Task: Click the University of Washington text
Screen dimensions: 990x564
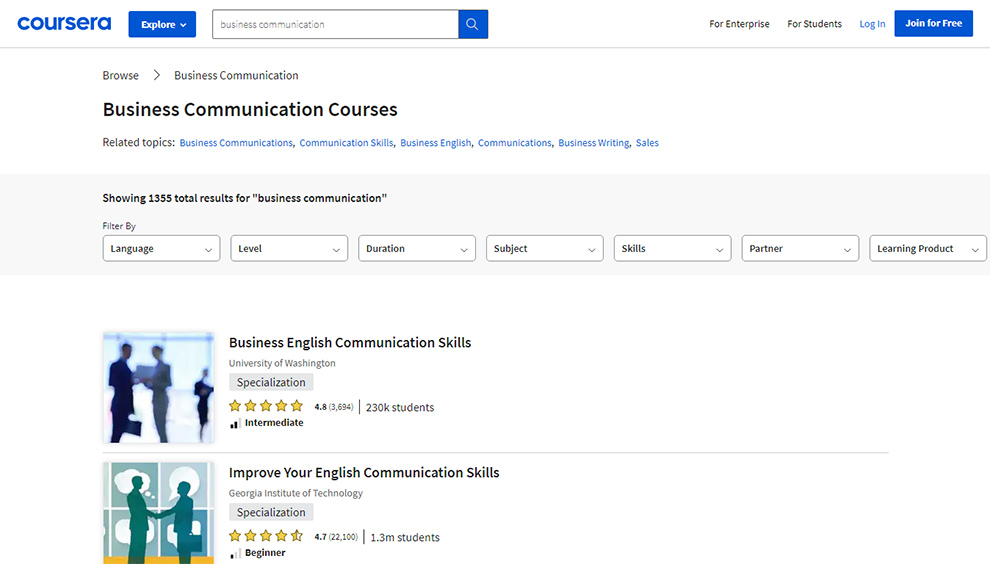Action: click(282, 363)
